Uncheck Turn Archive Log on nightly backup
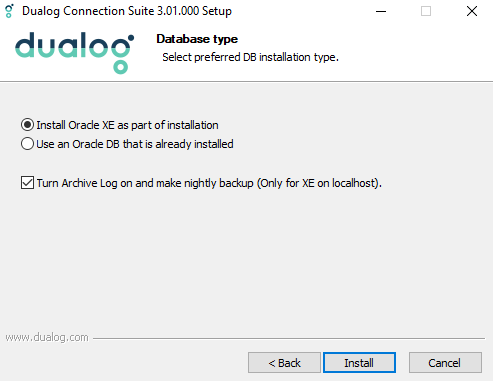 [27, 183]
